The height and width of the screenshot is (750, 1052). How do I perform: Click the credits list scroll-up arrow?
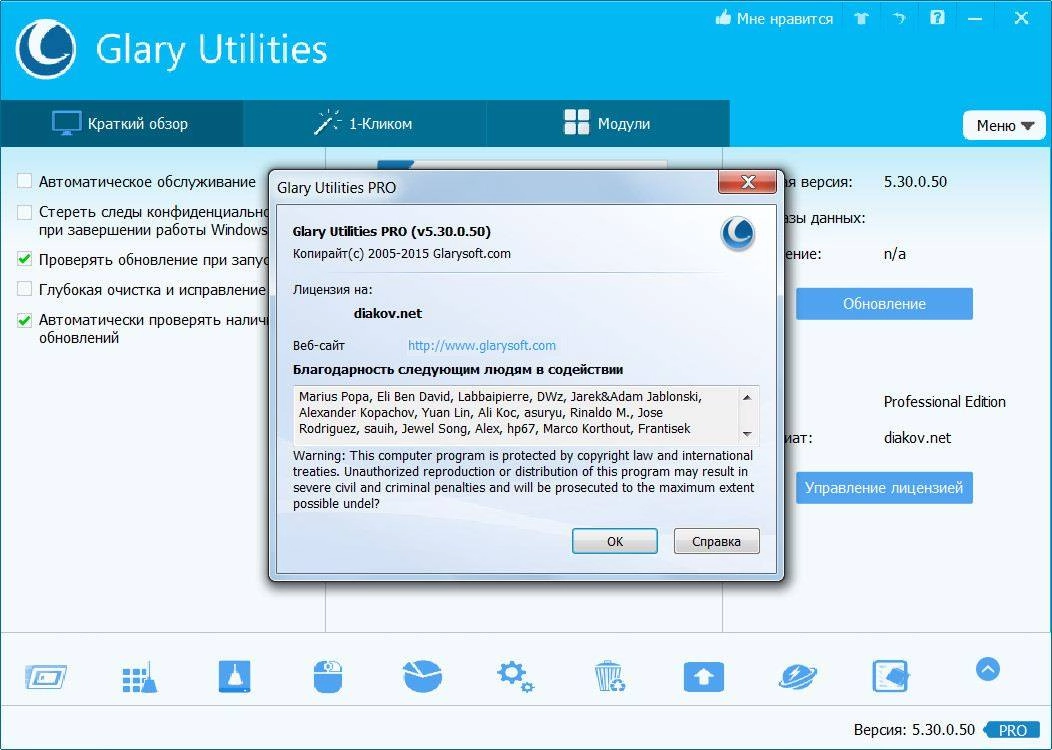click(x=747, y=397)
